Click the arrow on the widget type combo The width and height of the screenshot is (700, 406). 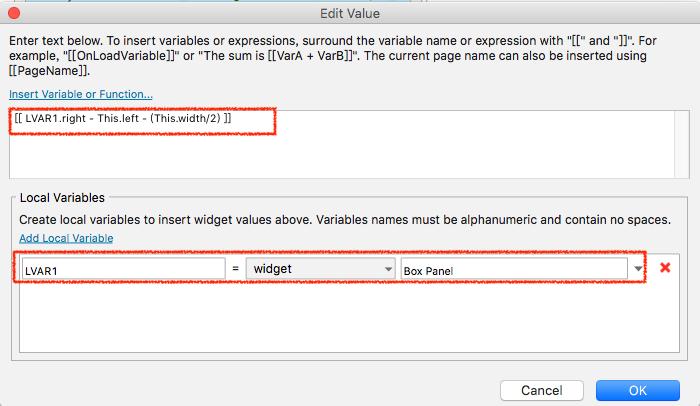click(x=388, y=269)
